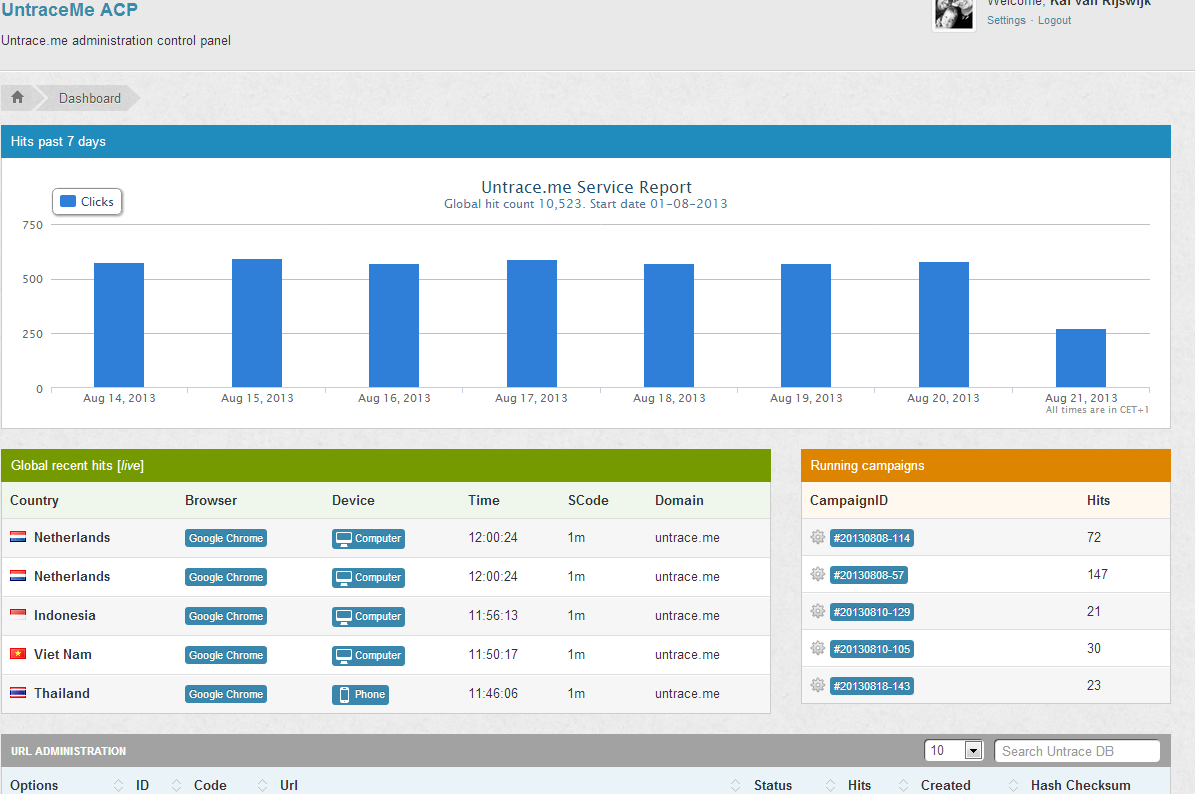The width and height of the screenshot is (1195, 794).
Task: Open campaign #20130808-114
Action: (872, 538)
